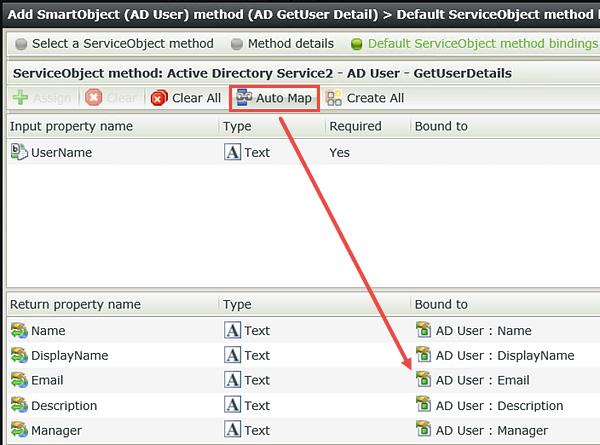
Task: Click the Text type icon in Manager row
Action: pos(232,430)
